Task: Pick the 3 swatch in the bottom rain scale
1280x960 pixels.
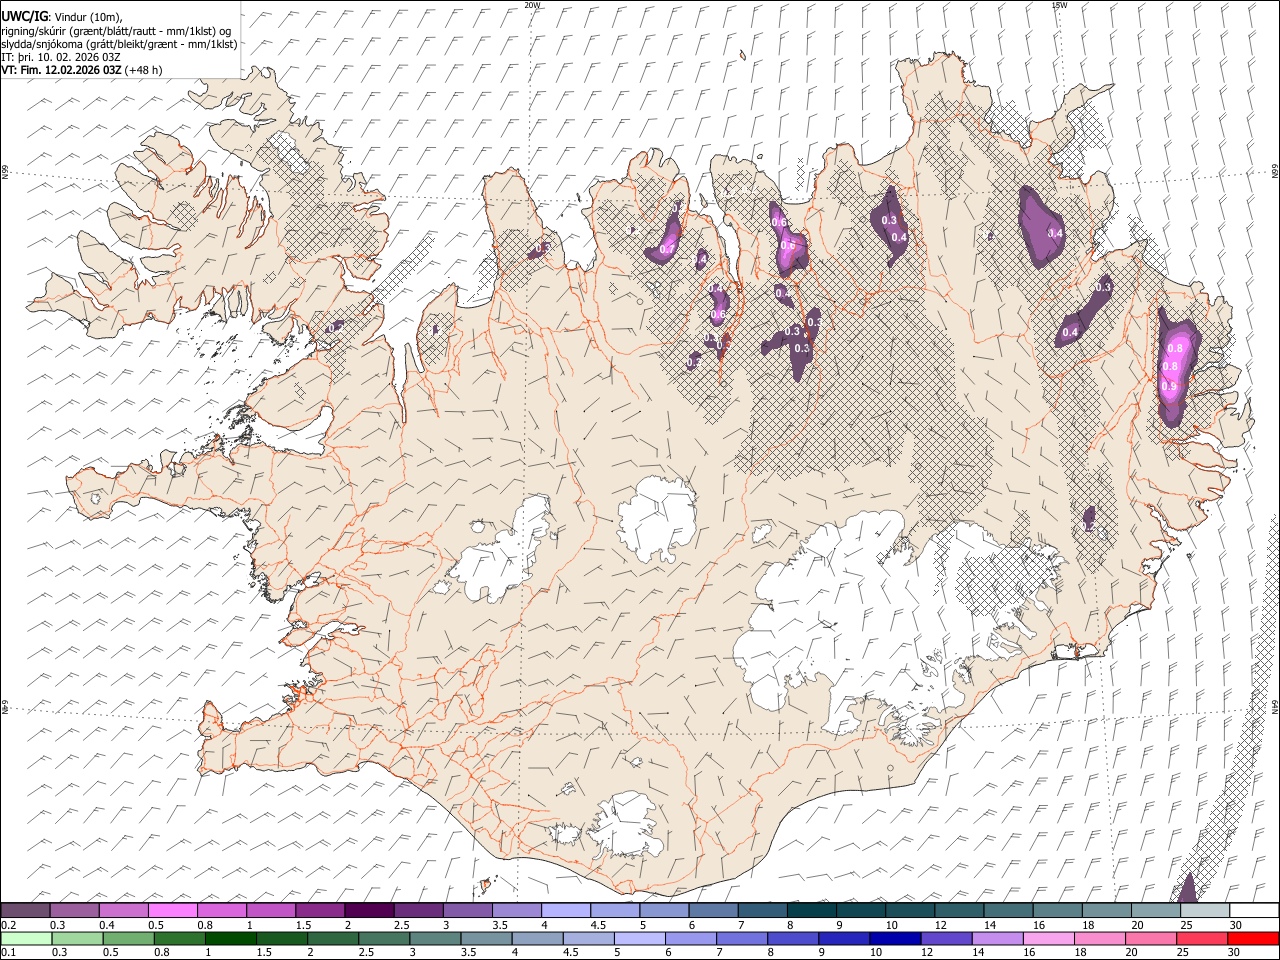Action: [435, 938]
